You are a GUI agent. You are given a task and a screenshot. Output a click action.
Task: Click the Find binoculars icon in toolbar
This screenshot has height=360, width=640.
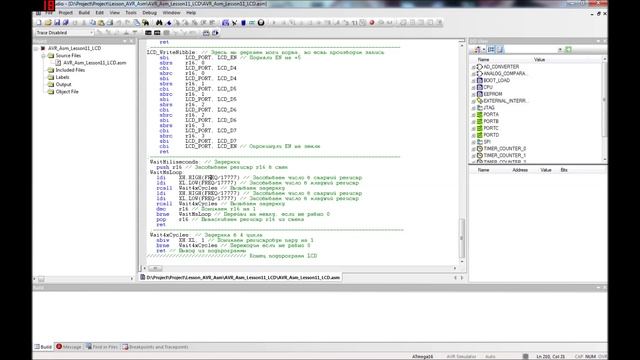(159, 23)
